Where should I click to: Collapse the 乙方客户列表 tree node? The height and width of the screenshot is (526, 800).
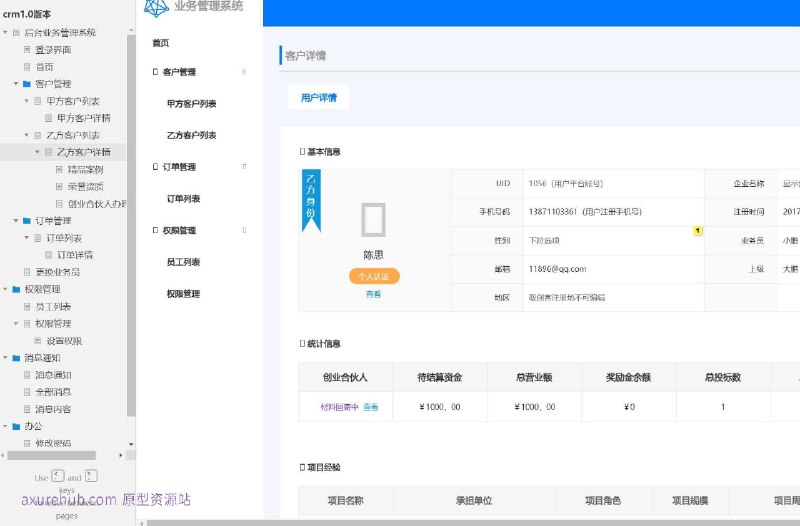pyautogui.click(x=27, y=135)
